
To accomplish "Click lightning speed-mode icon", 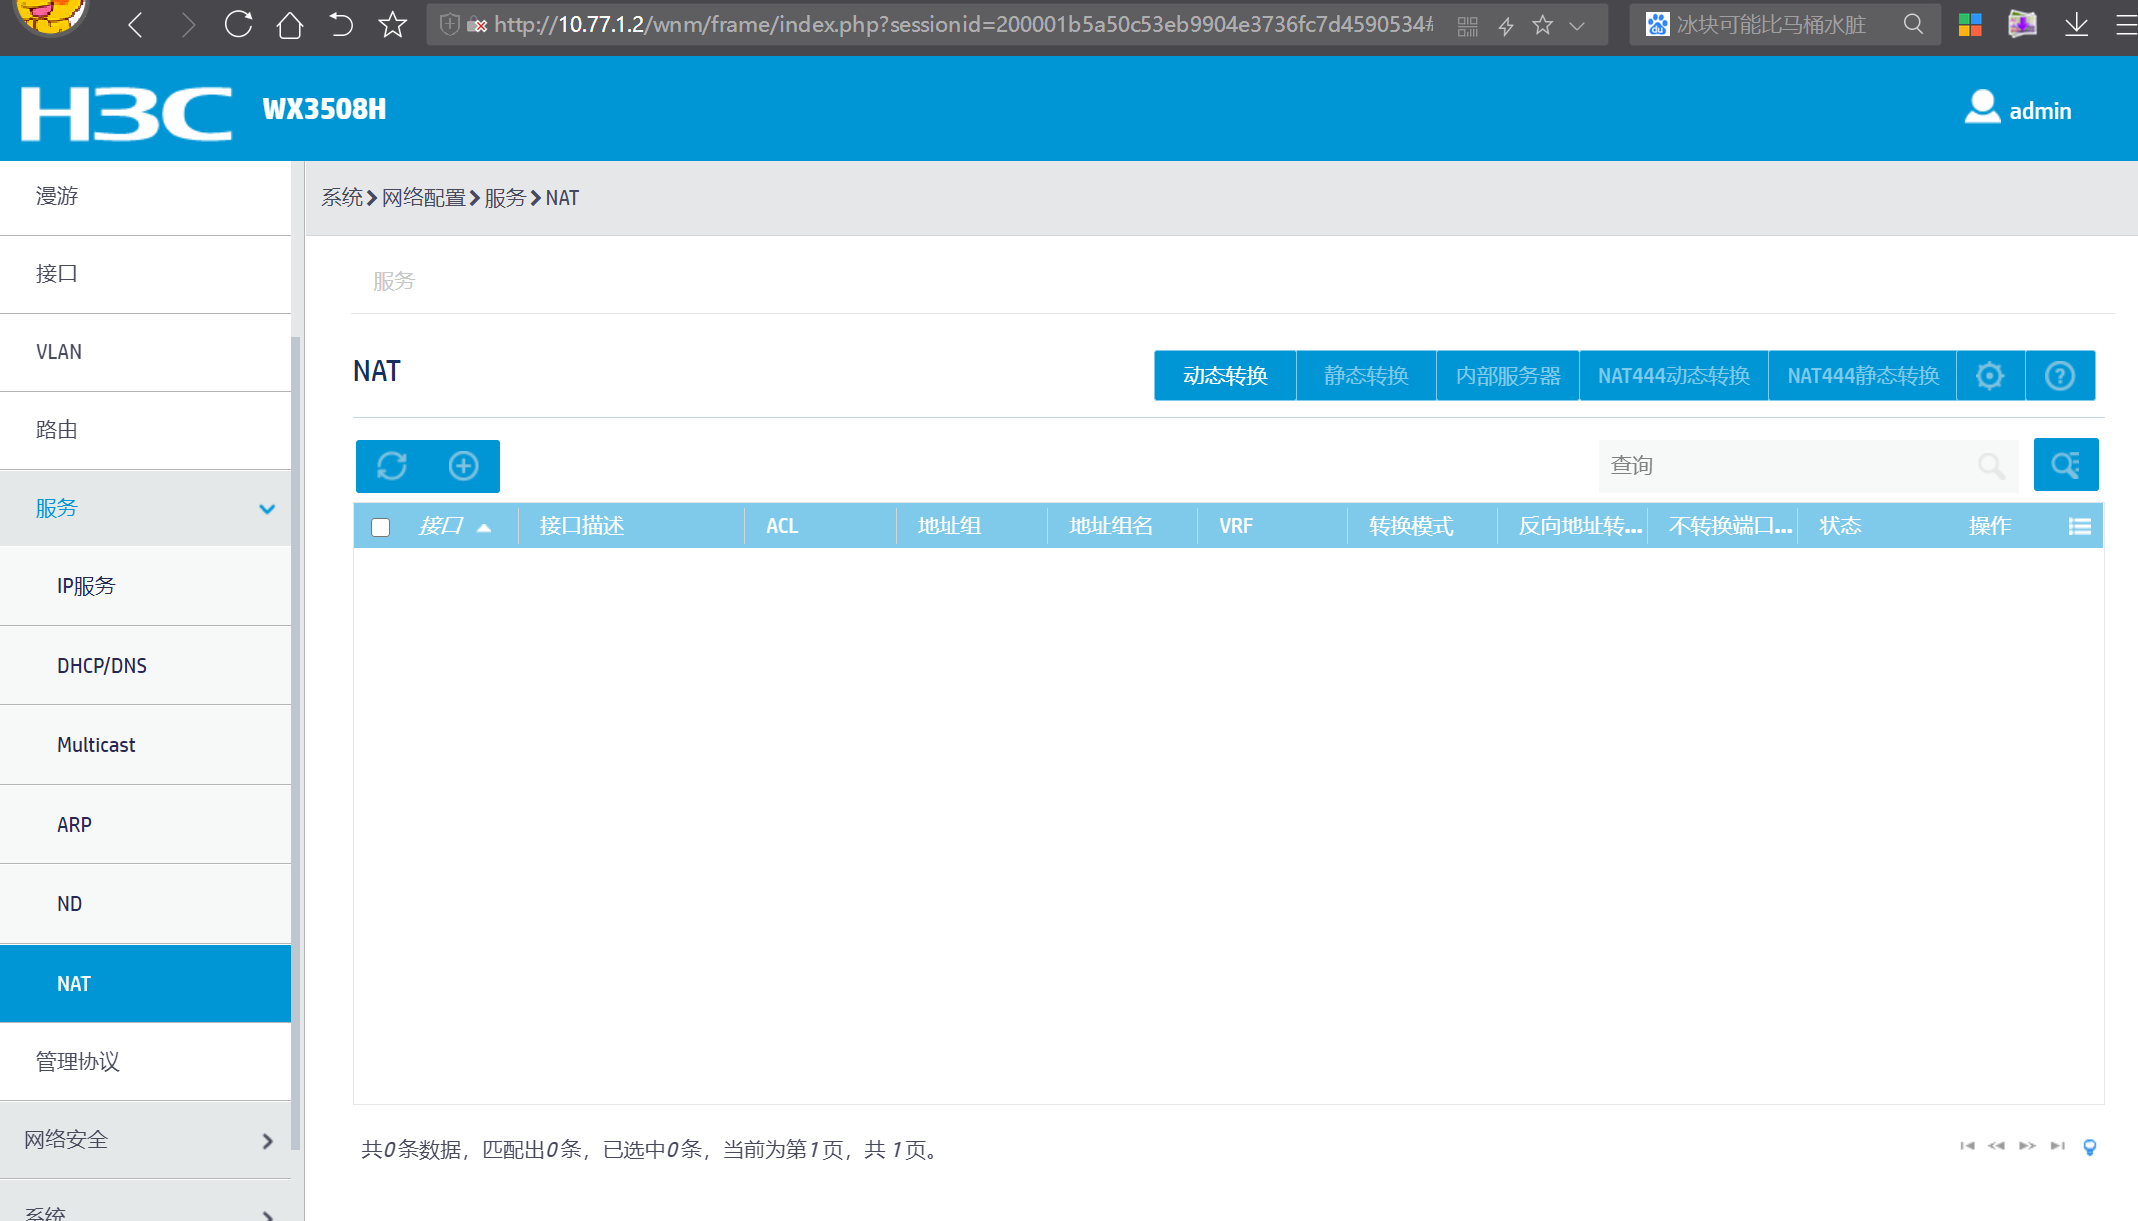I will pos(1506,26).
